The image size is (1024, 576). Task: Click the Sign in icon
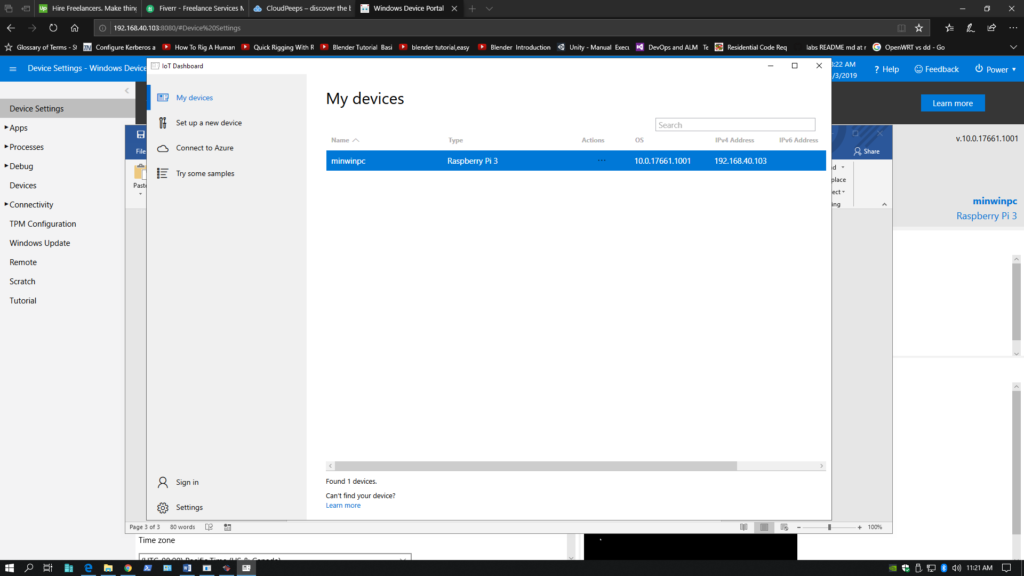coord(163,482)
